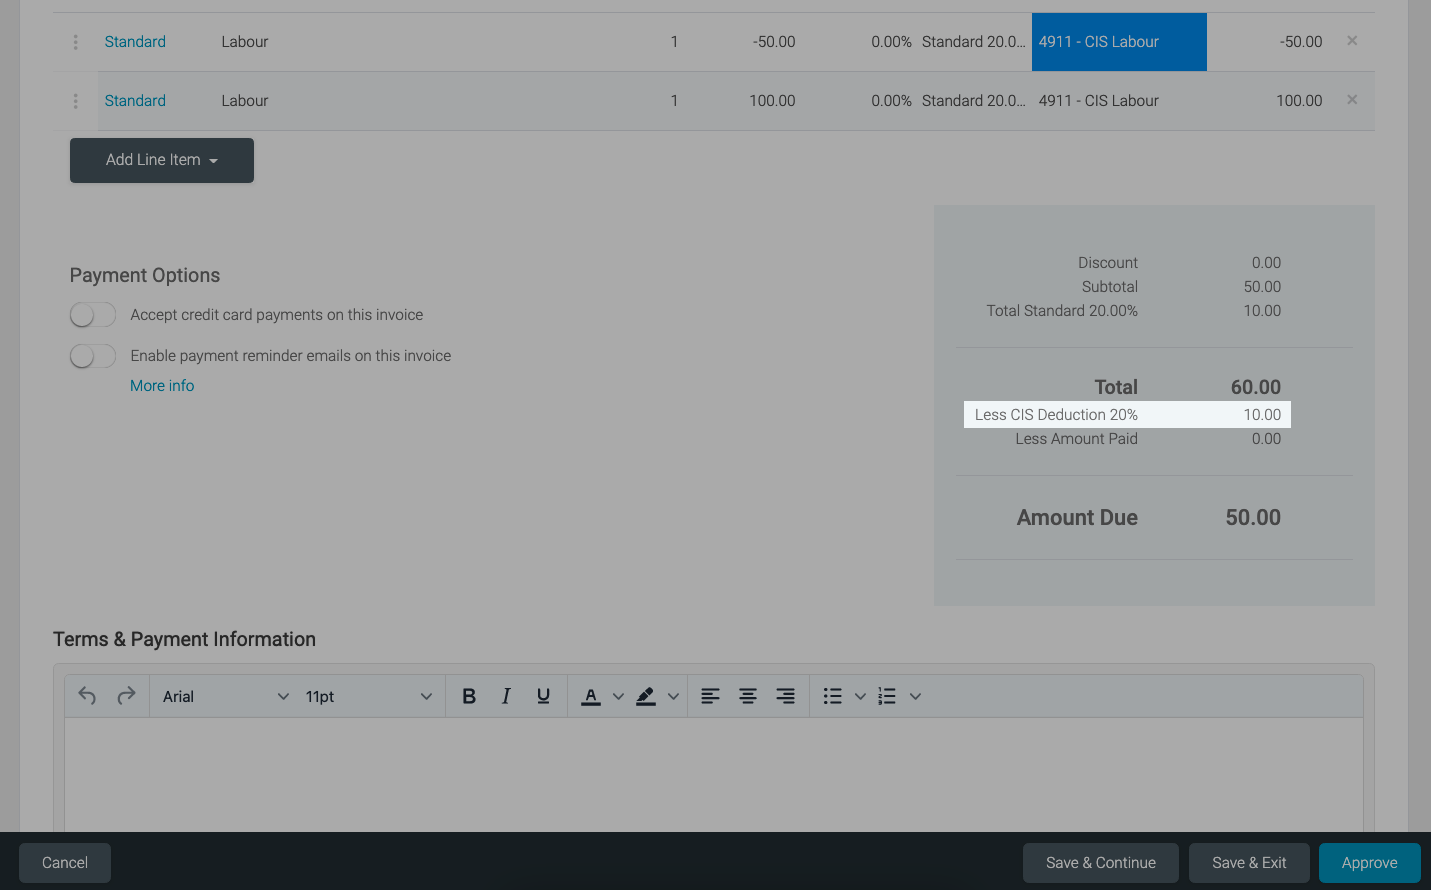The image size is (1431, 890).
Task: Expand bullet list style options
Action: 860,696
